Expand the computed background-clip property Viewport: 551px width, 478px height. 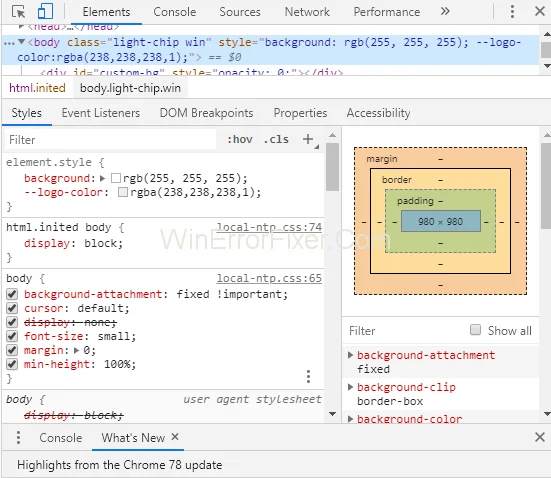(350, 387)
